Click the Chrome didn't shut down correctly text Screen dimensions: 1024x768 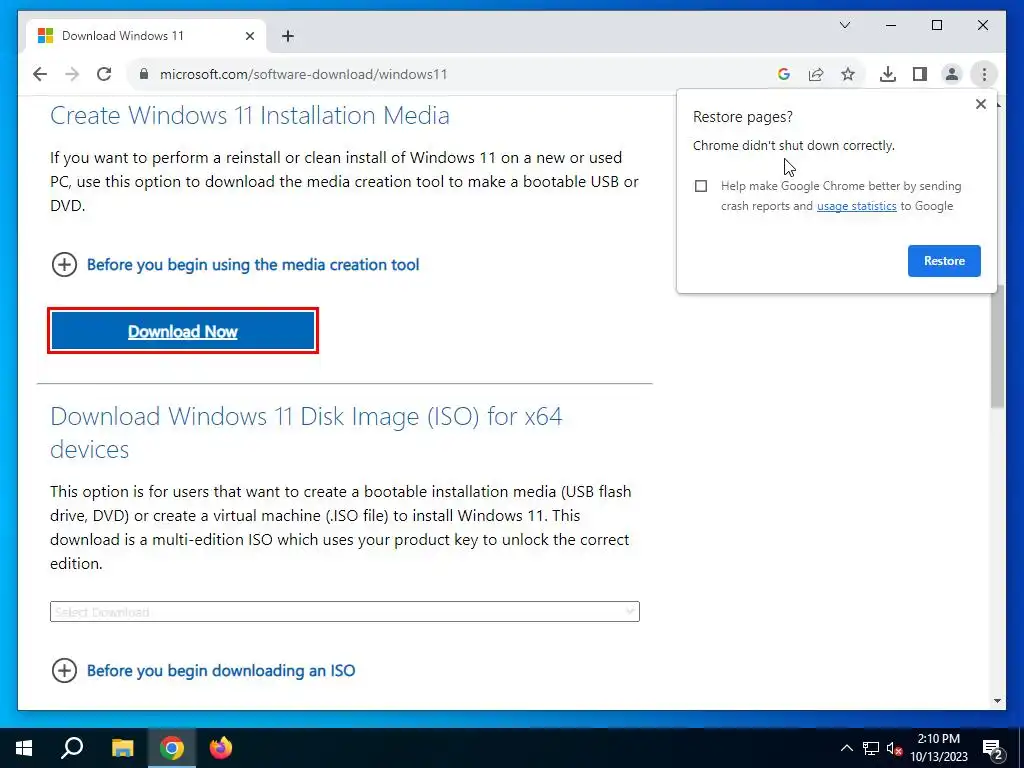click(793, 146)
